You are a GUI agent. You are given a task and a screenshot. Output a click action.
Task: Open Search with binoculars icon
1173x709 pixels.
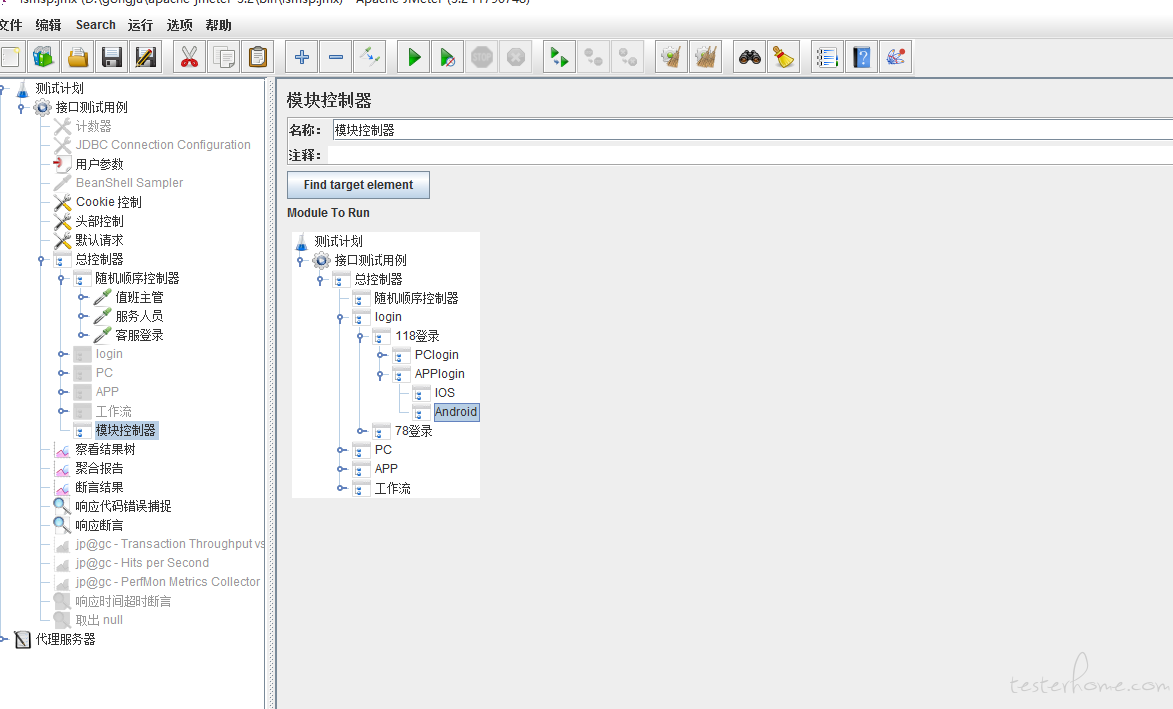750,57
